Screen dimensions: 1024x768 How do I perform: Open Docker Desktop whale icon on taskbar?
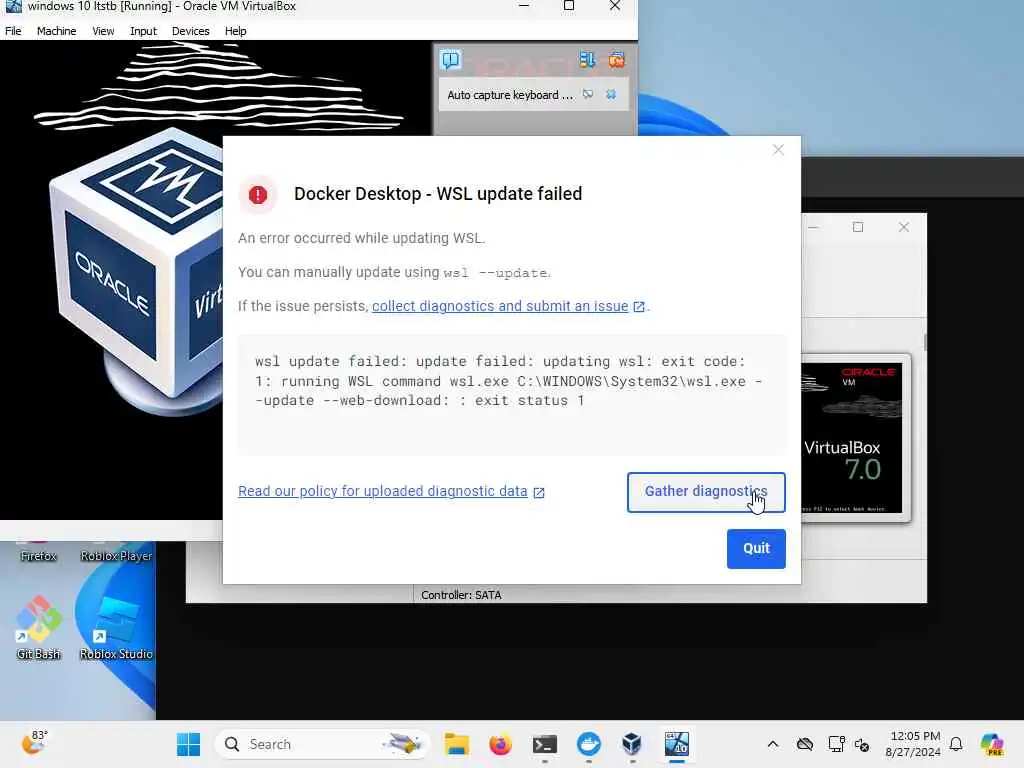click(x=588, y=744)
